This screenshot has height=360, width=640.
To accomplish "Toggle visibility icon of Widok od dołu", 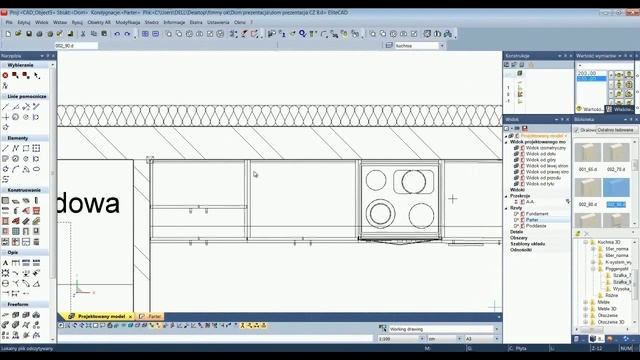I will (516, 154).
